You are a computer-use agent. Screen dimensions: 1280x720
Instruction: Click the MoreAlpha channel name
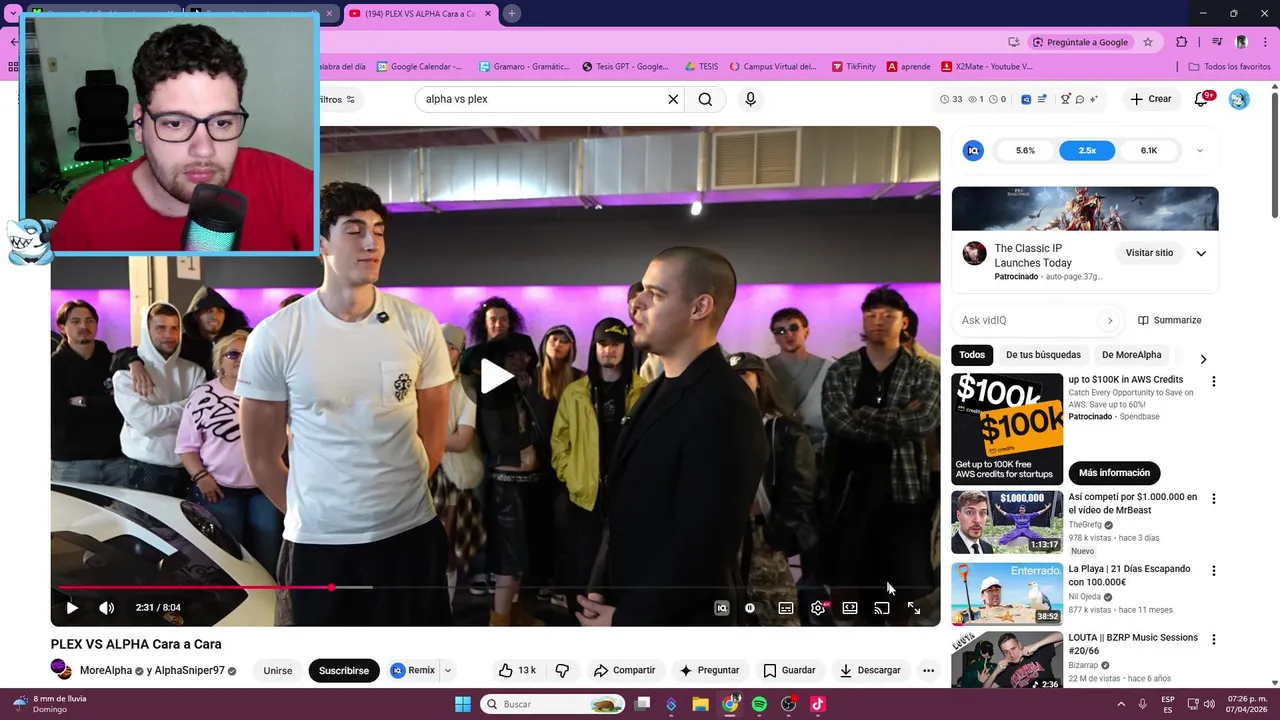click(x=106, y=670)
